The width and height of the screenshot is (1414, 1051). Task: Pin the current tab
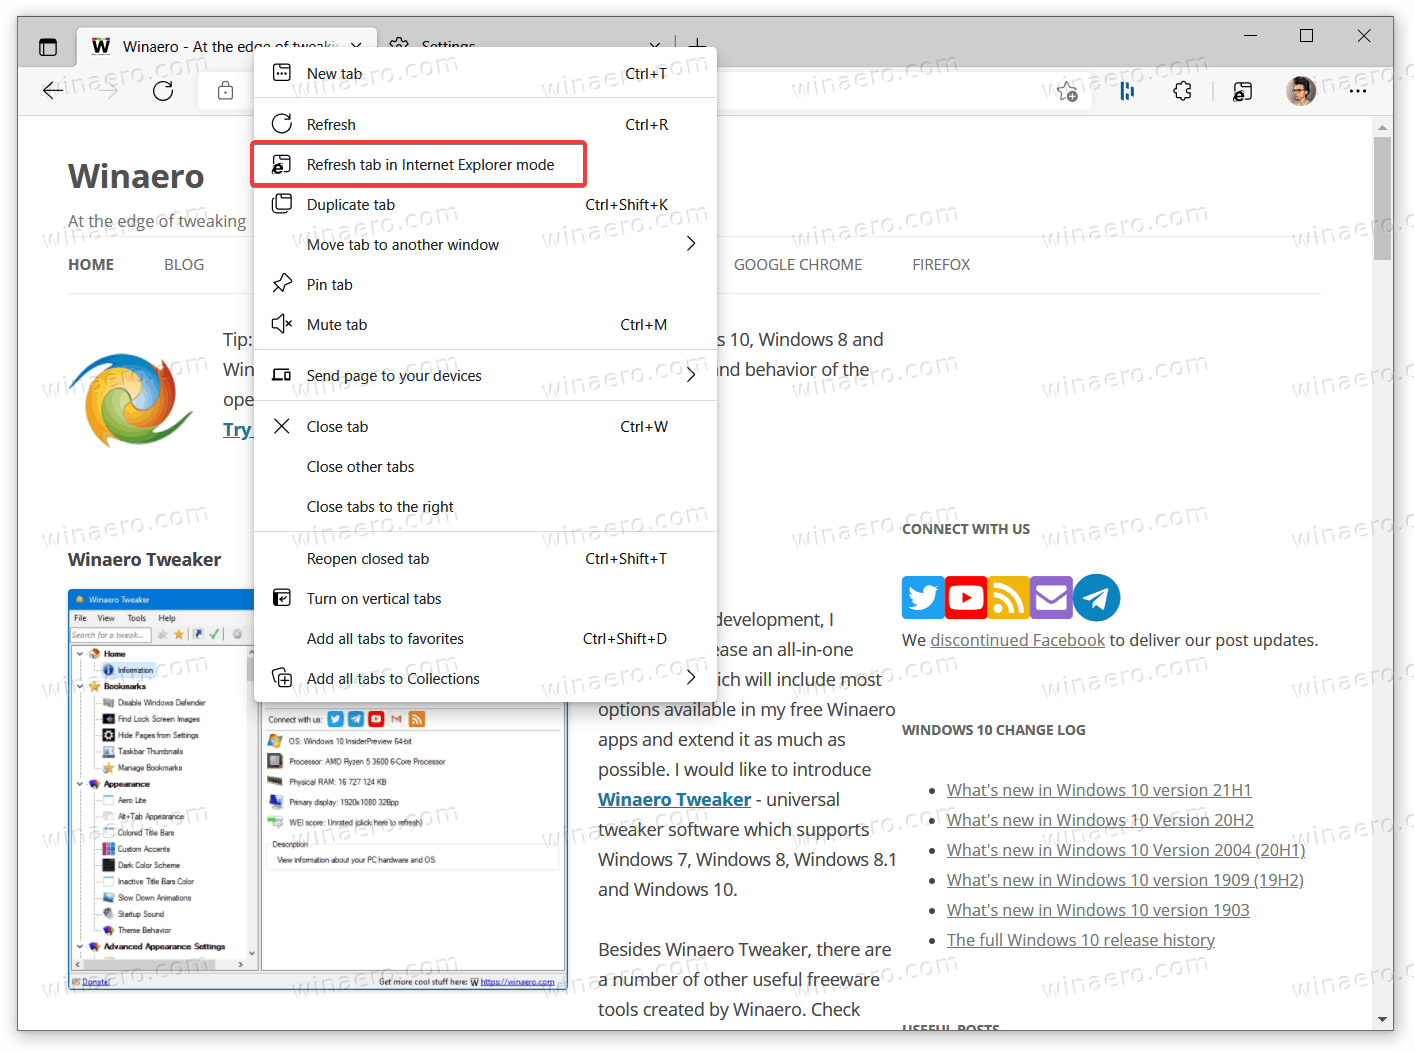tap(328, 284)
